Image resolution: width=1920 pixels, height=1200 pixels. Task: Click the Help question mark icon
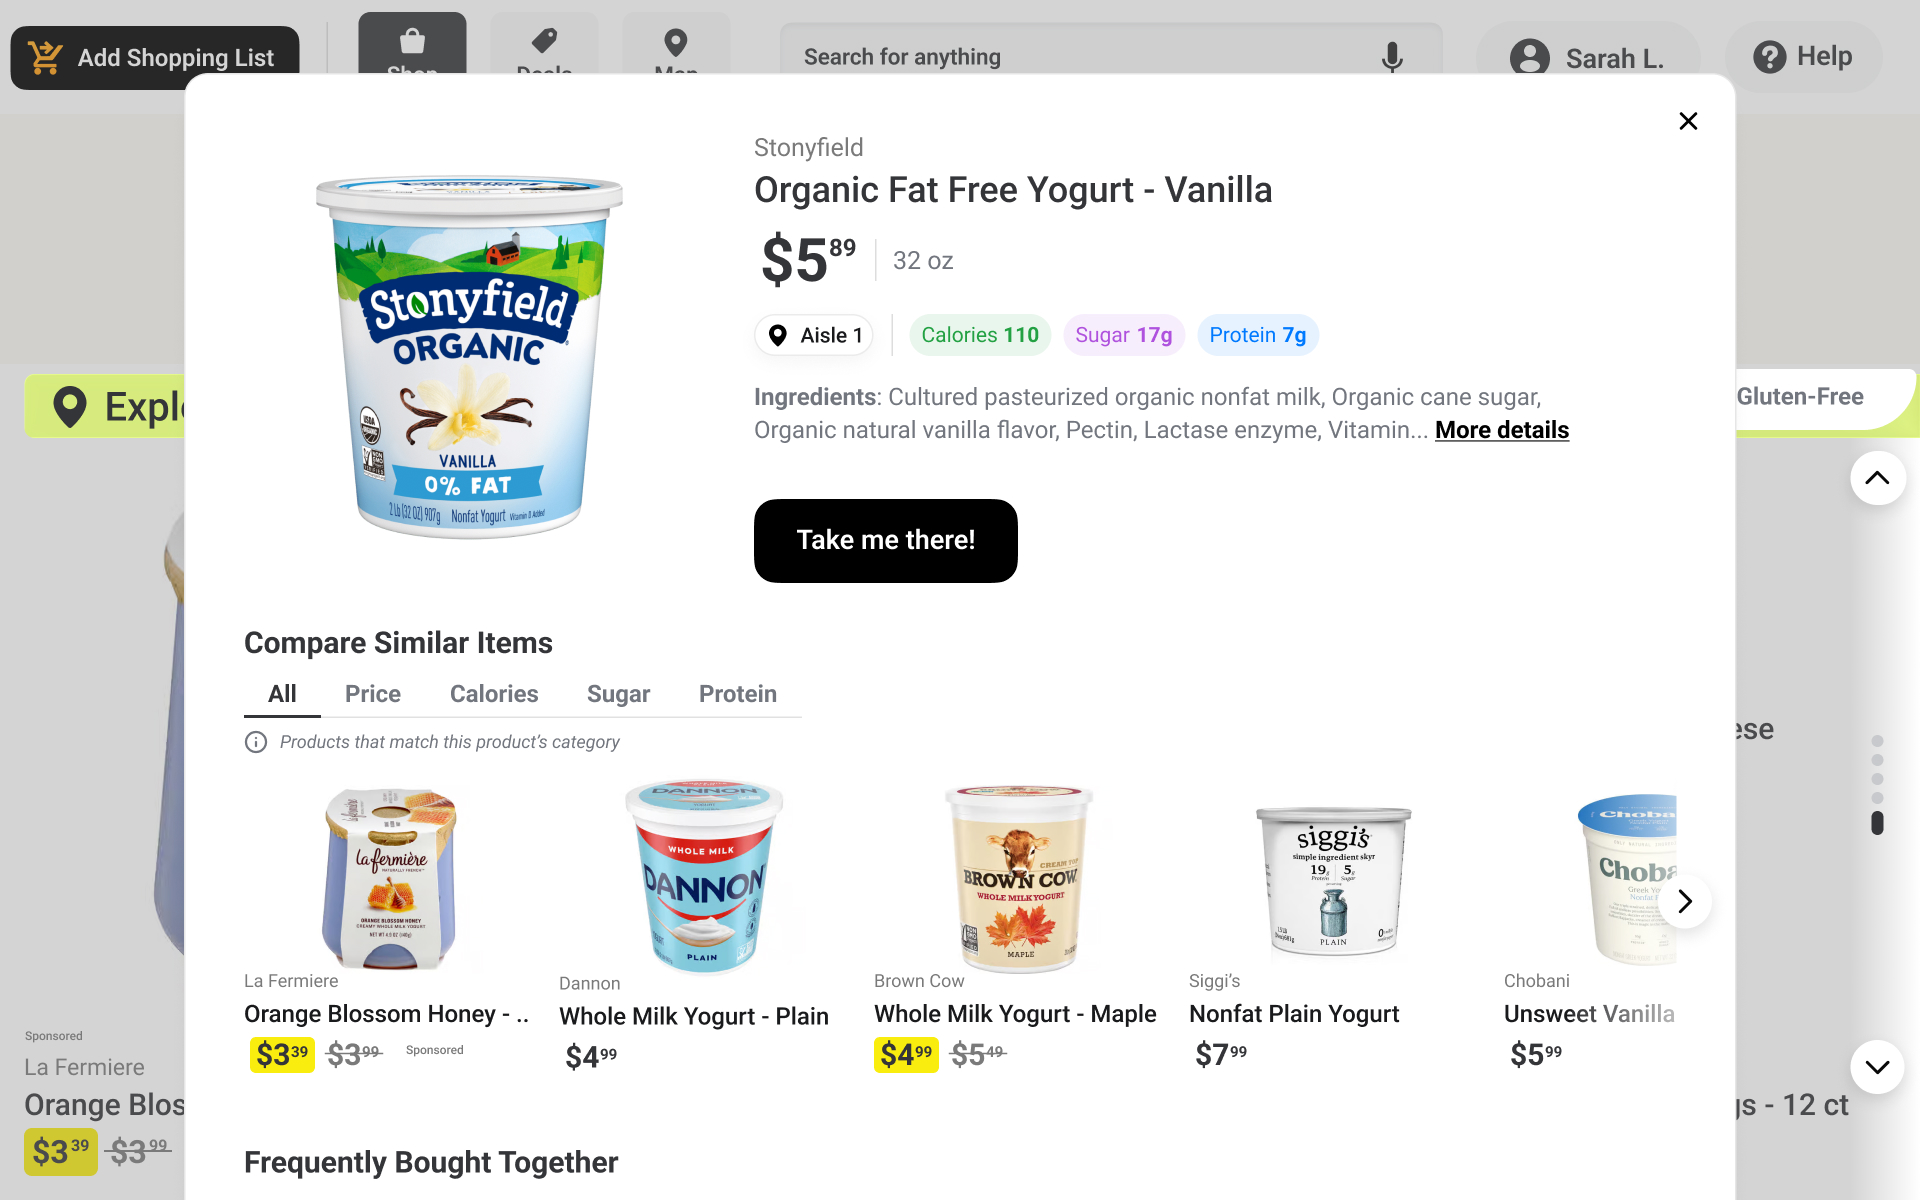coord(1769,57)
